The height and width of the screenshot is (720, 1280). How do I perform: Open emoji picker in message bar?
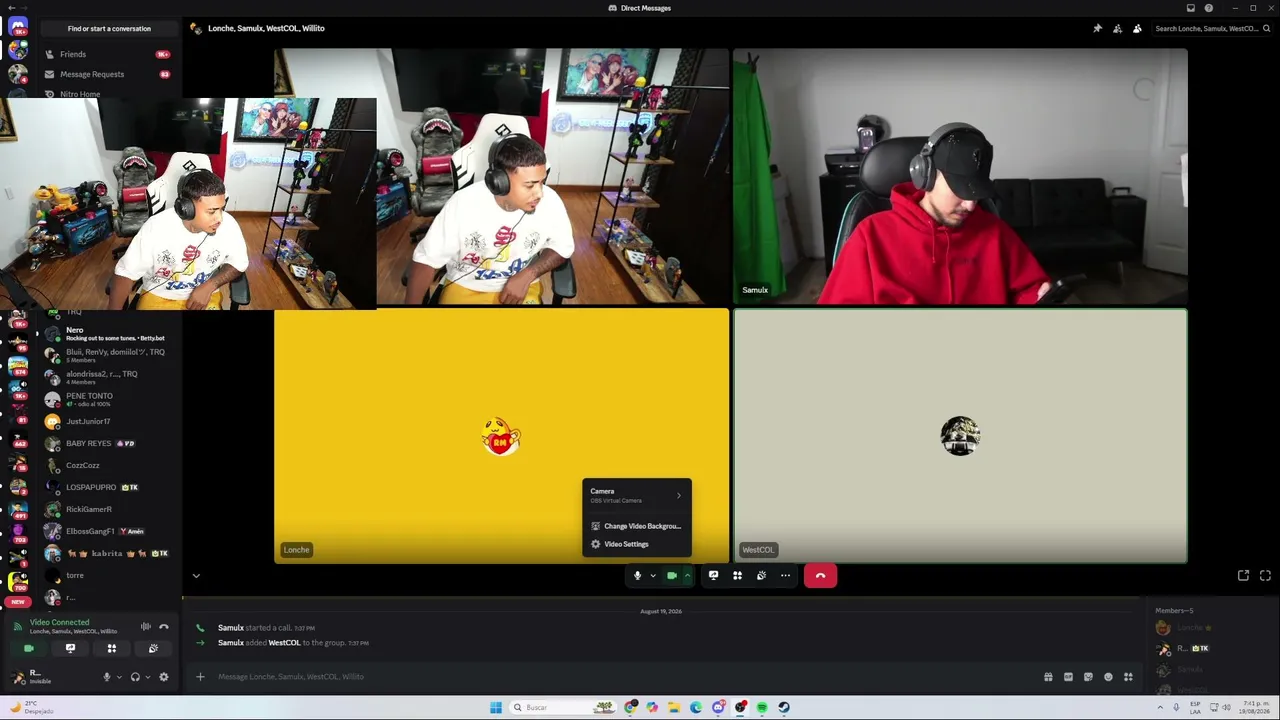click(1108, 677)
